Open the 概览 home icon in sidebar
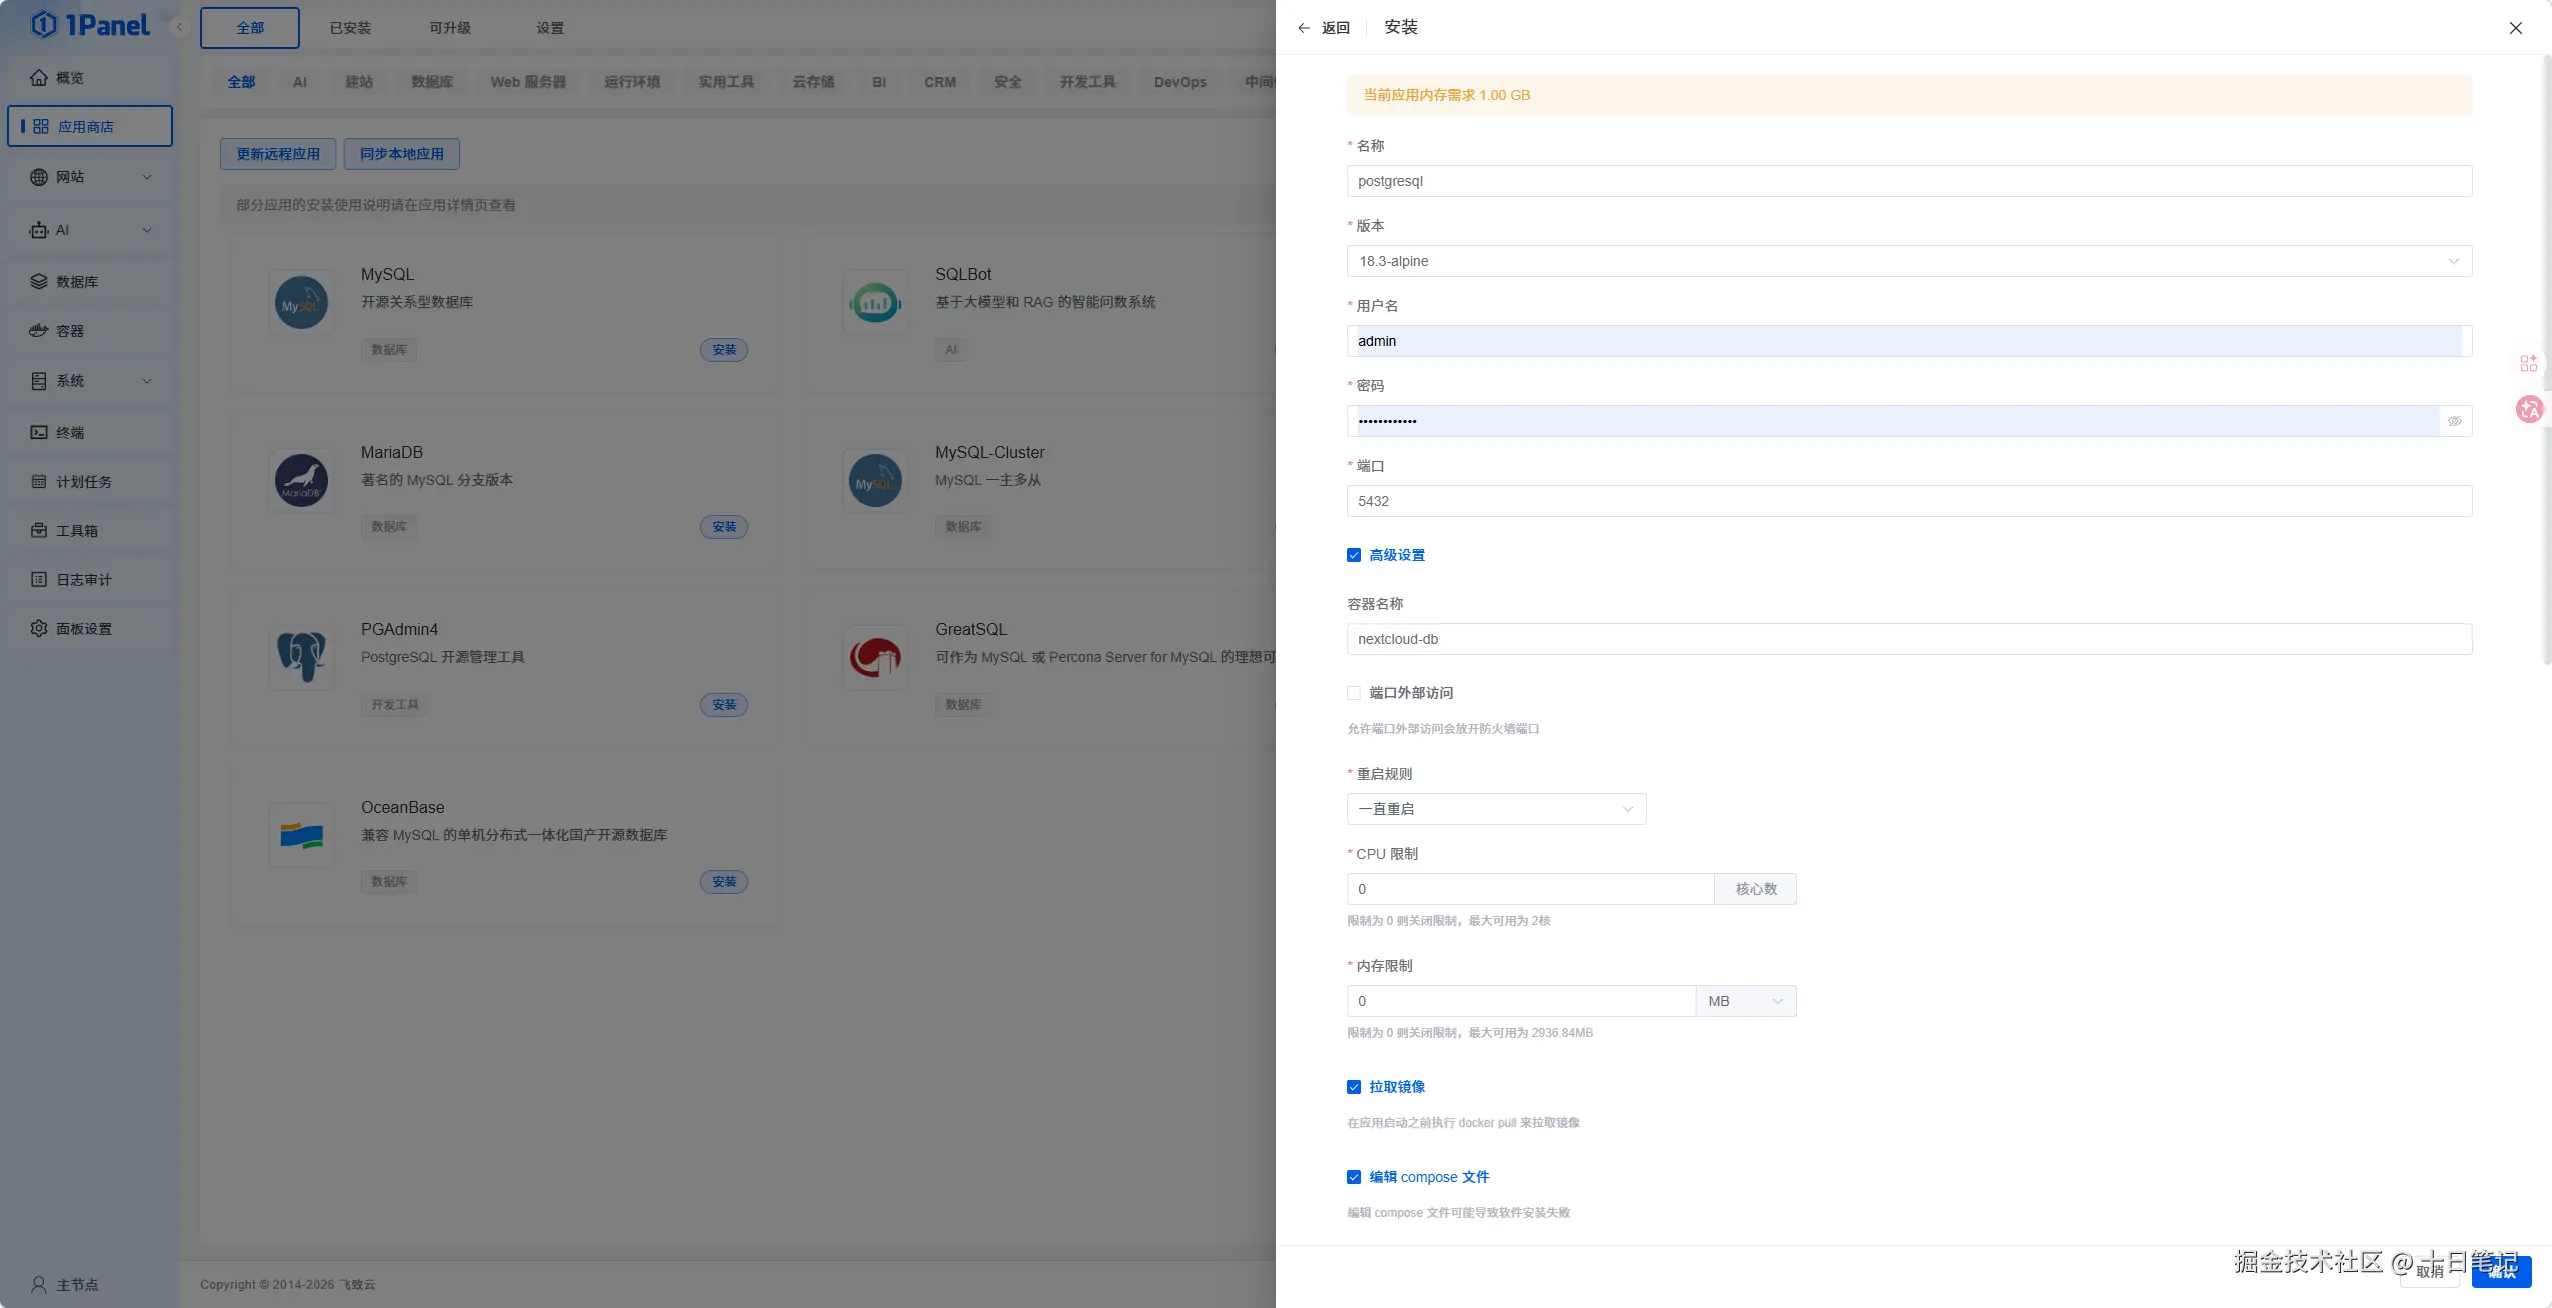The image size is (2552, 1308). click(x=39, y=77)
